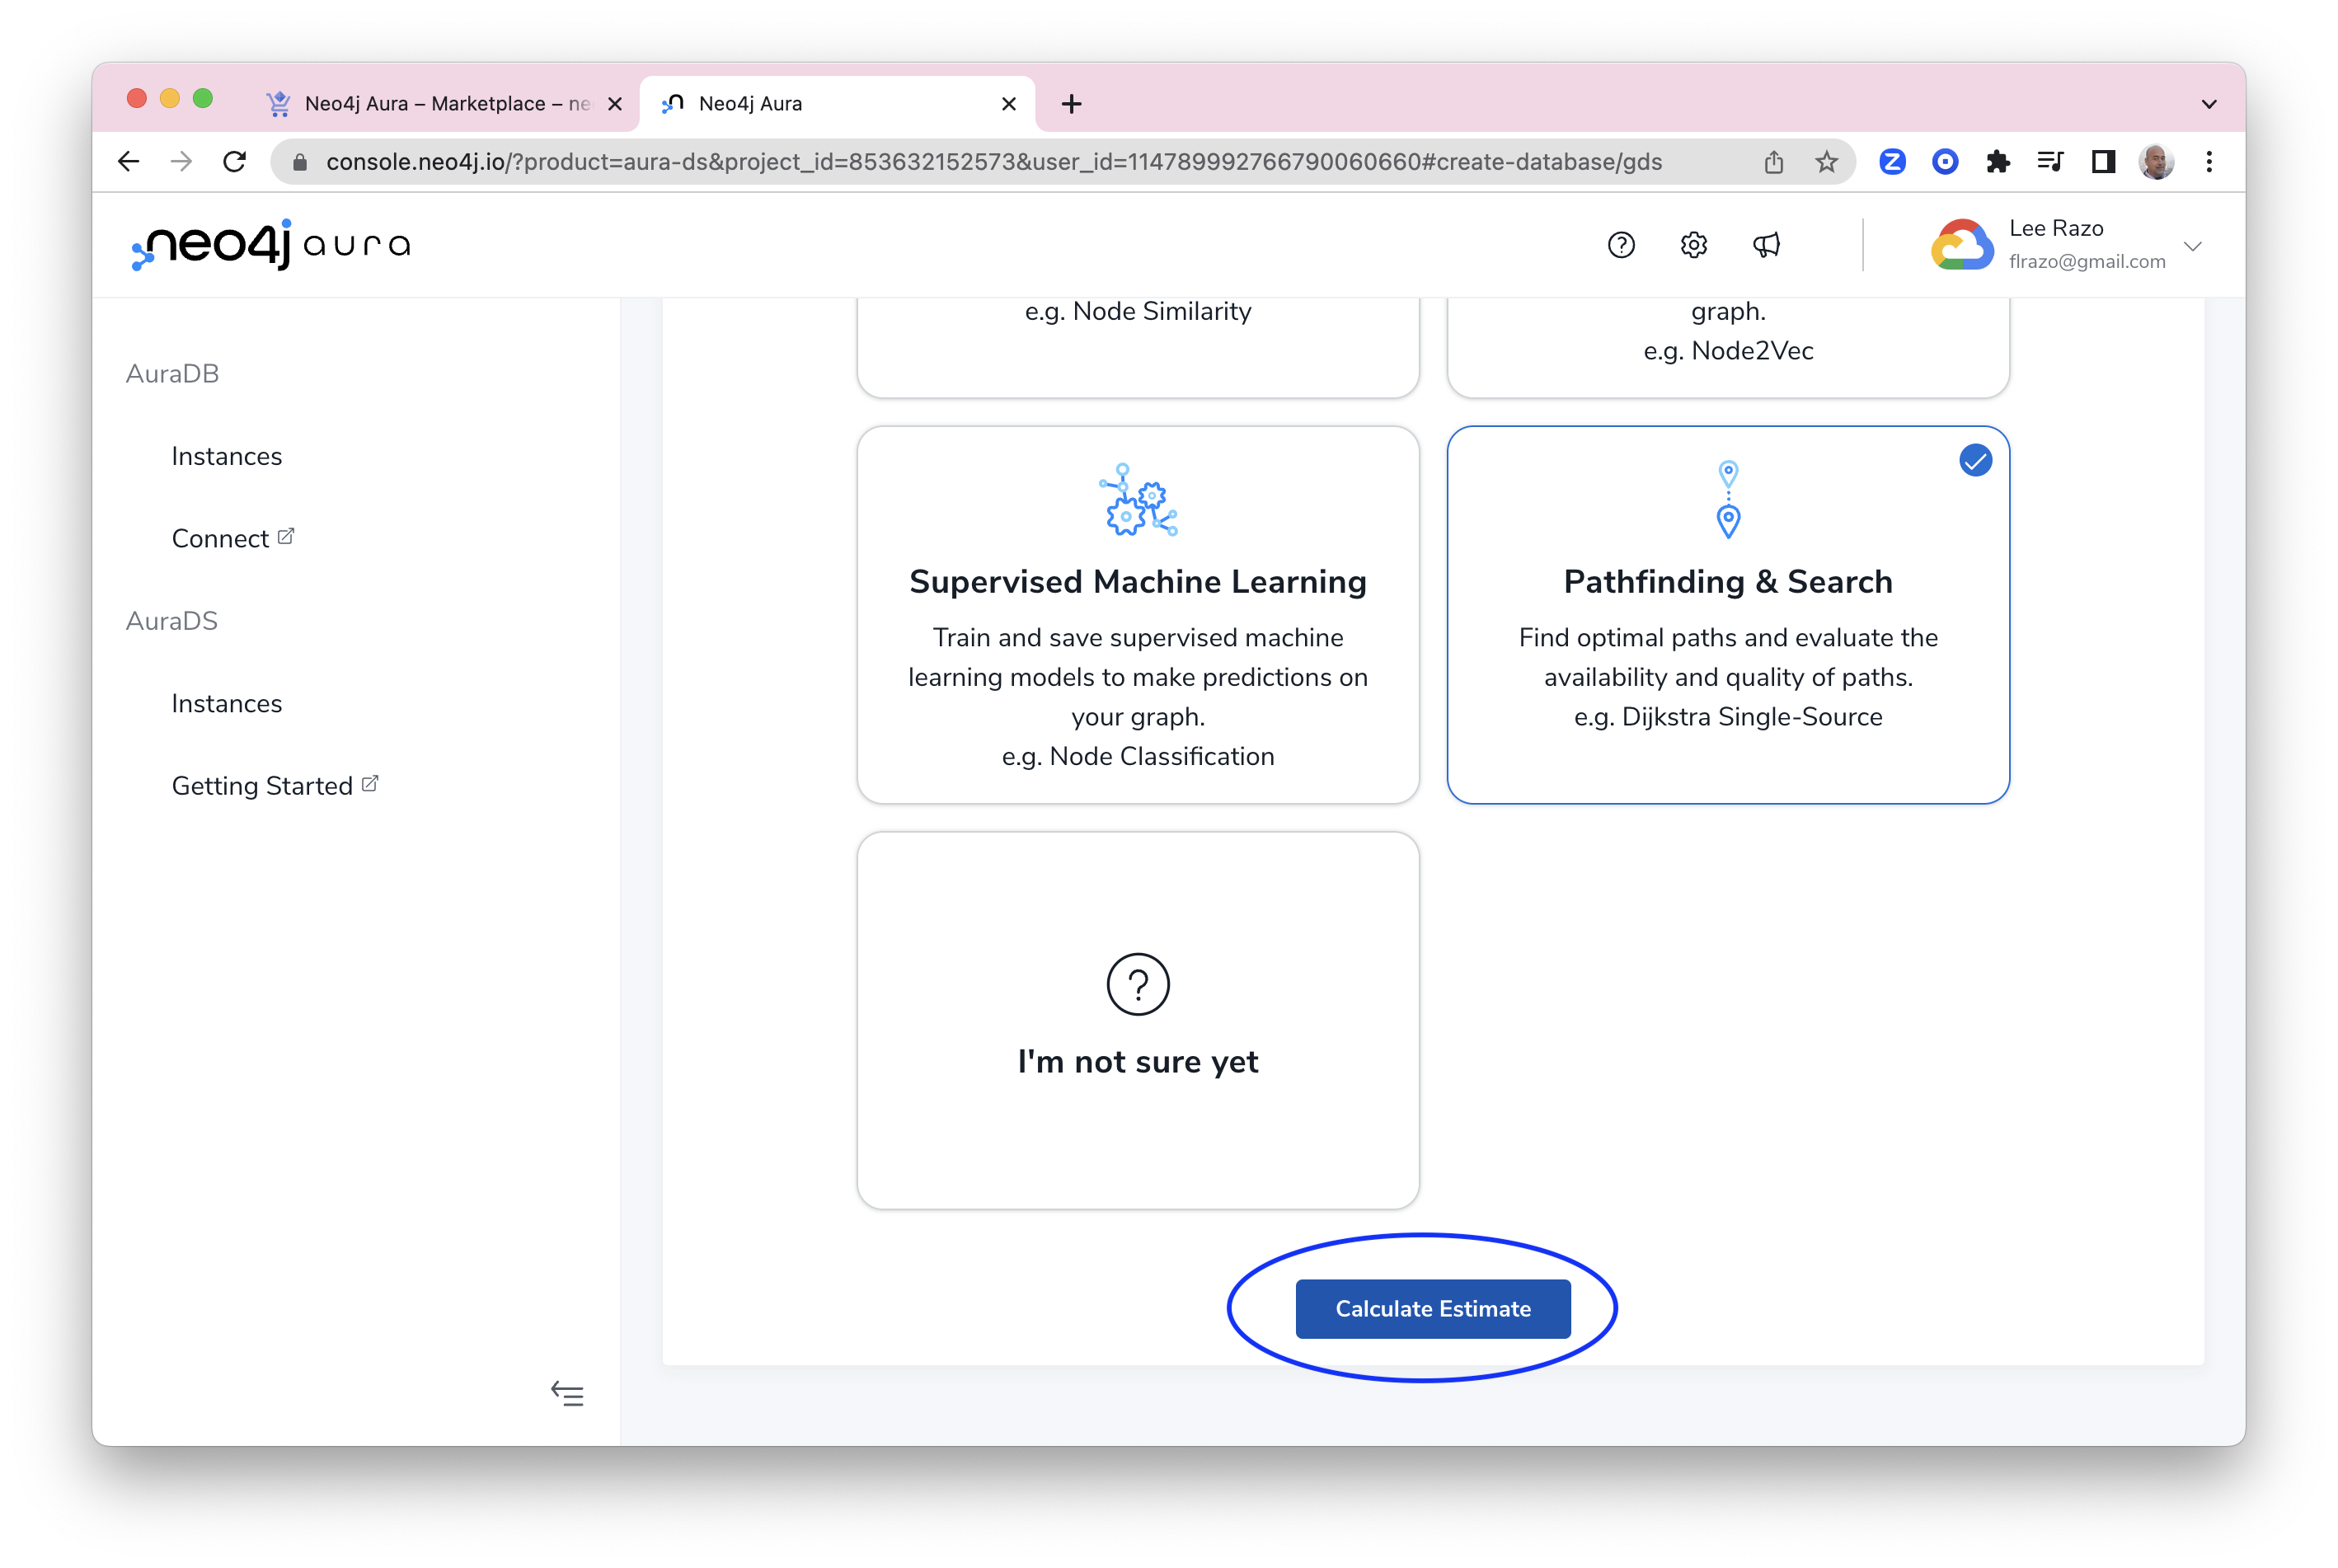Select the I'm not sure yet card
This screenshot has height=1568, width=2338.
click(x=1138, y=1020)
